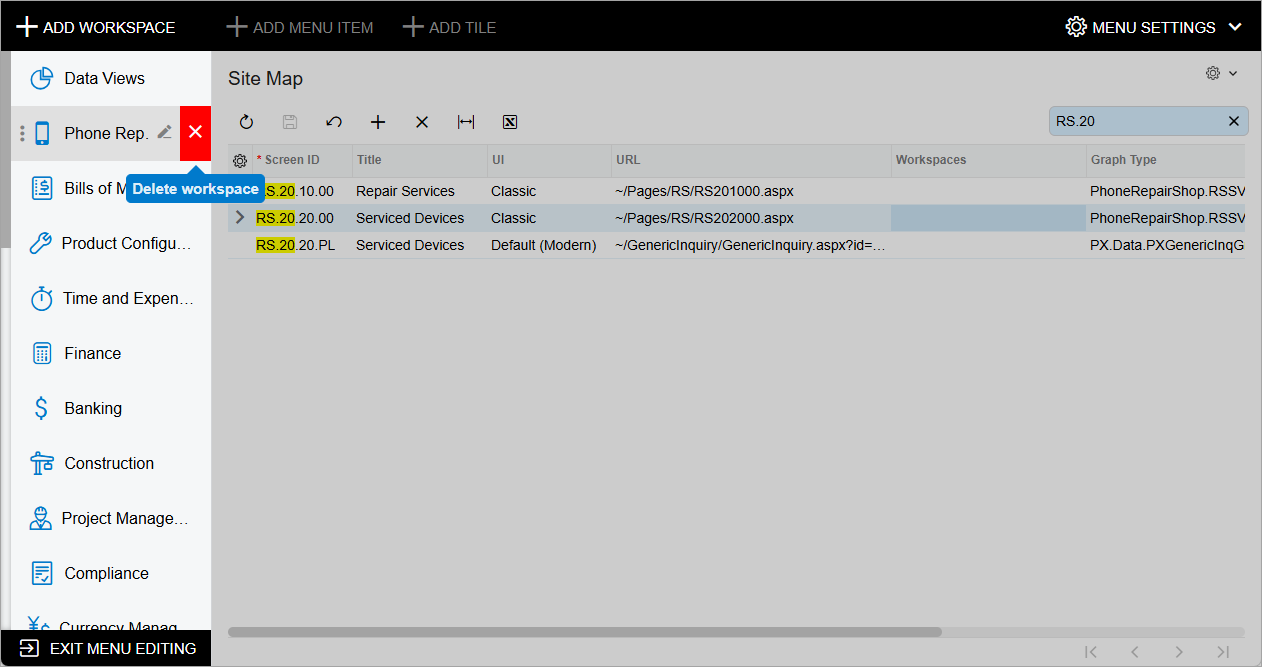Open column configuration via the gear icon on the grid
Viewport: 1262px width, 667px height.
pyautogui.click(x=240, y=160)
